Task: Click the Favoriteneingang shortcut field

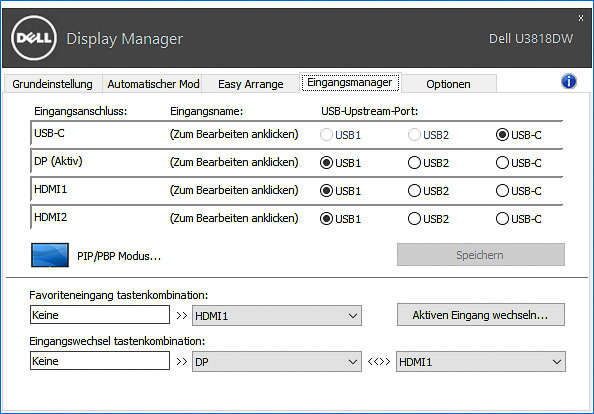Action: (x=100, y=315)
